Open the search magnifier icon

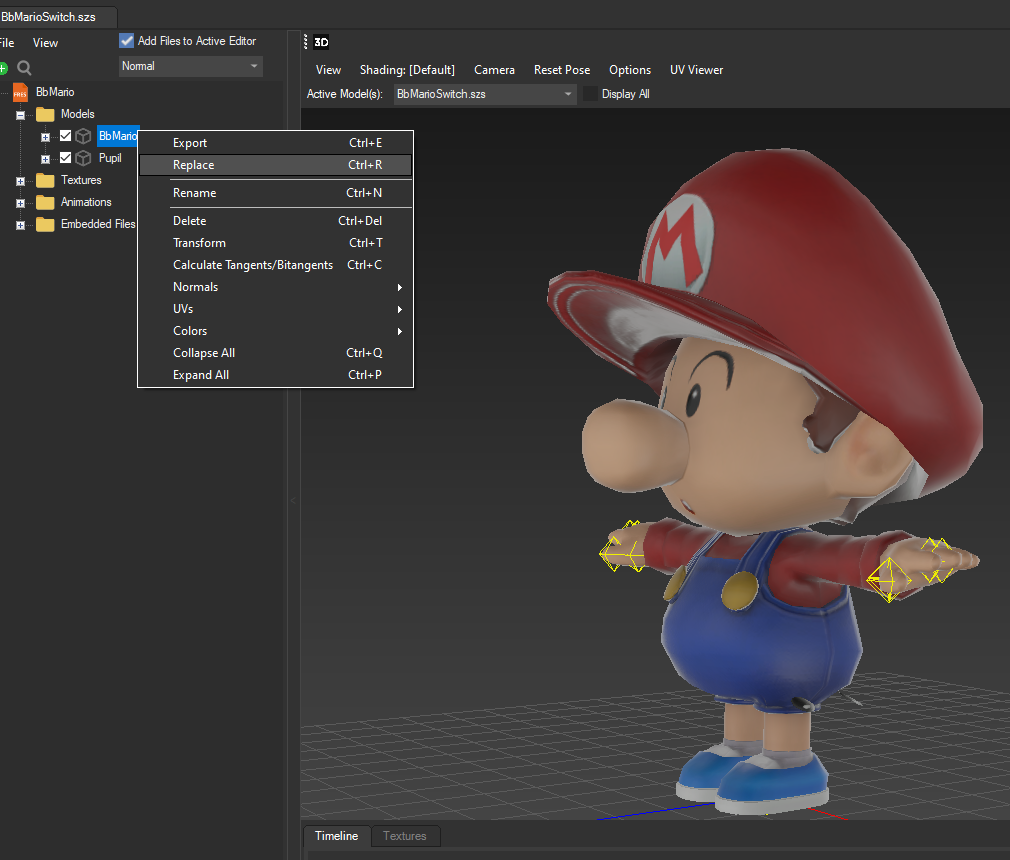24,68
